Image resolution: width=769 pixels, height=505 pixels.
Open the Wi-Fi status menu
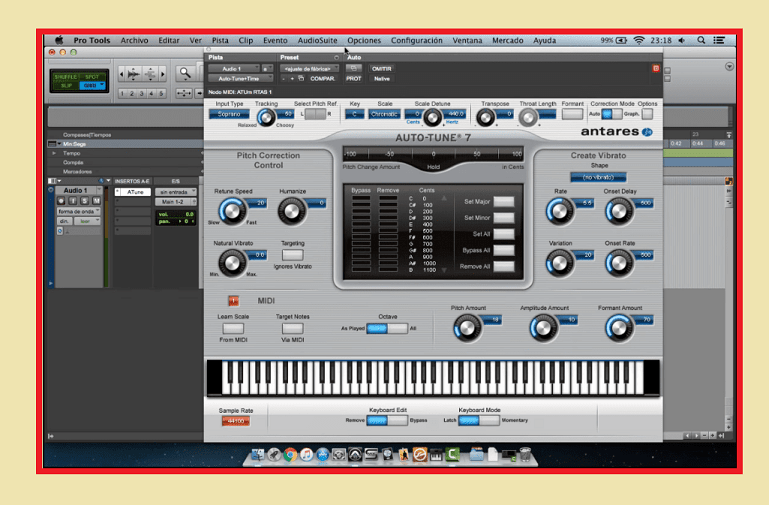pyautogui.click(x=639, y=40)
